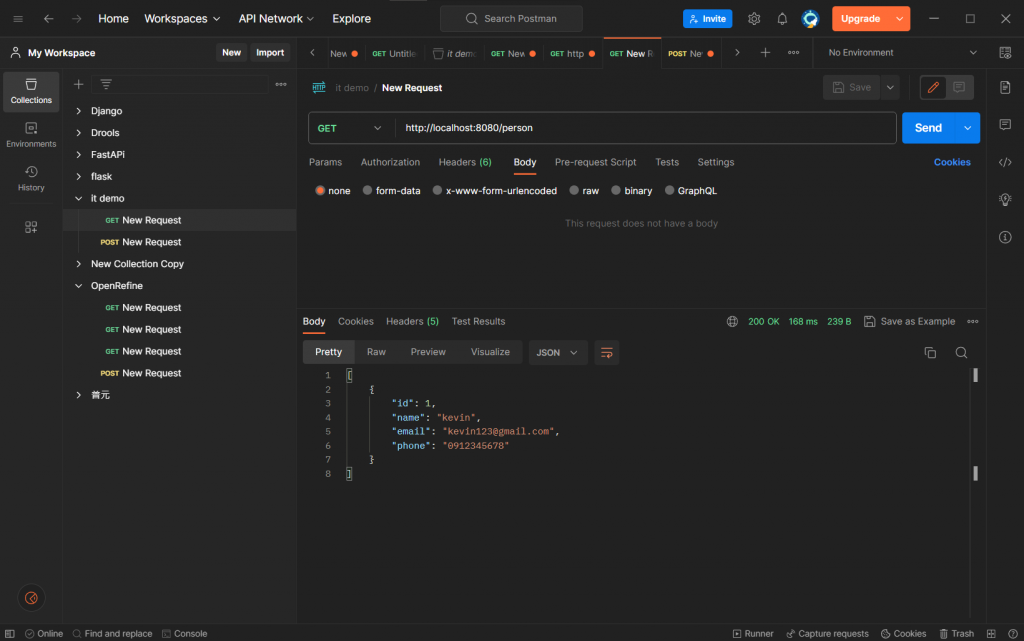This screenshot has height=641, width=1024.
Task: Open the documentation icon in right sidebar
Action: (x=1005, y=87)
